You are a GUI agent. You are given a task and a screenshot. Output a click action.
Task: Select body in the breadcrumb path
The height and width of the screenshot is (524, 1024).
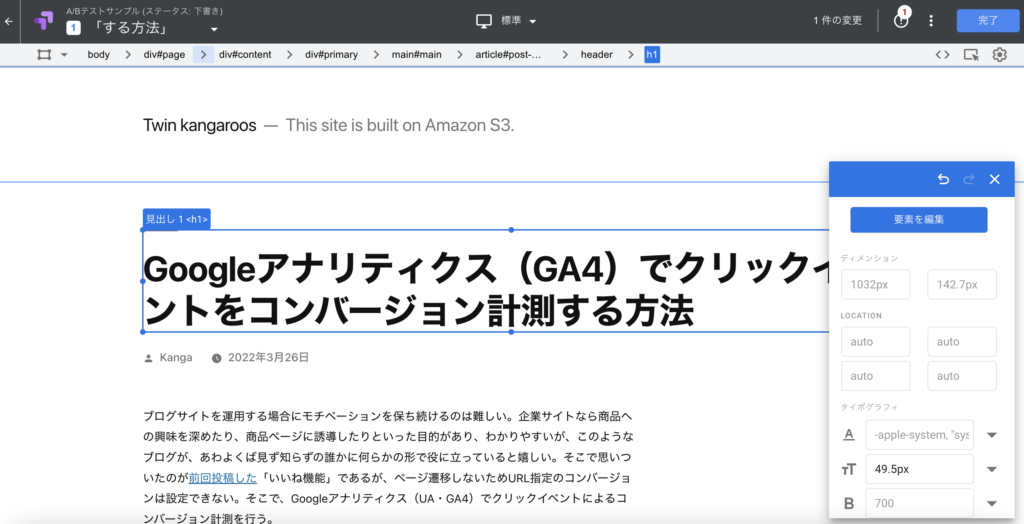tap(99, 55)
